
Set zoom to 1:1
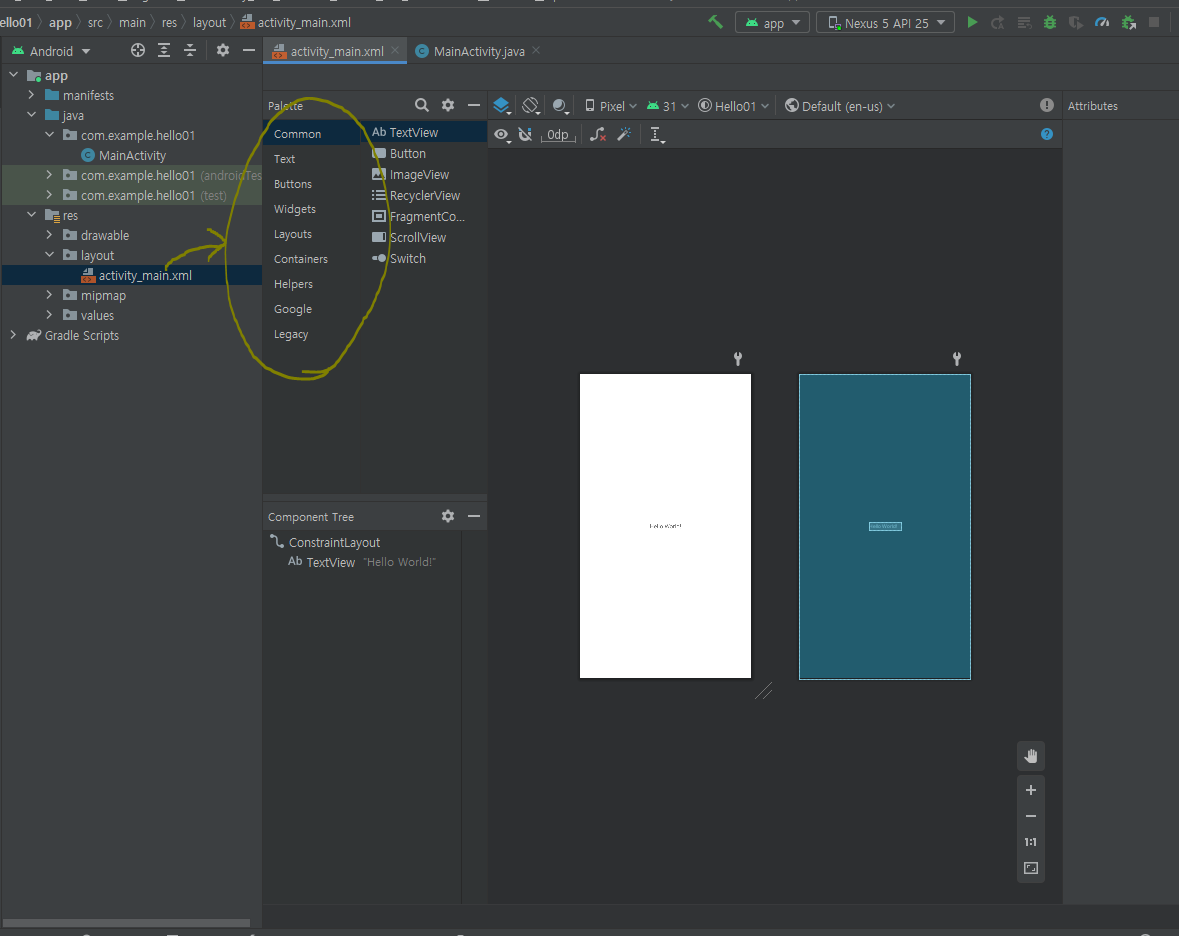click(1031, 842)
